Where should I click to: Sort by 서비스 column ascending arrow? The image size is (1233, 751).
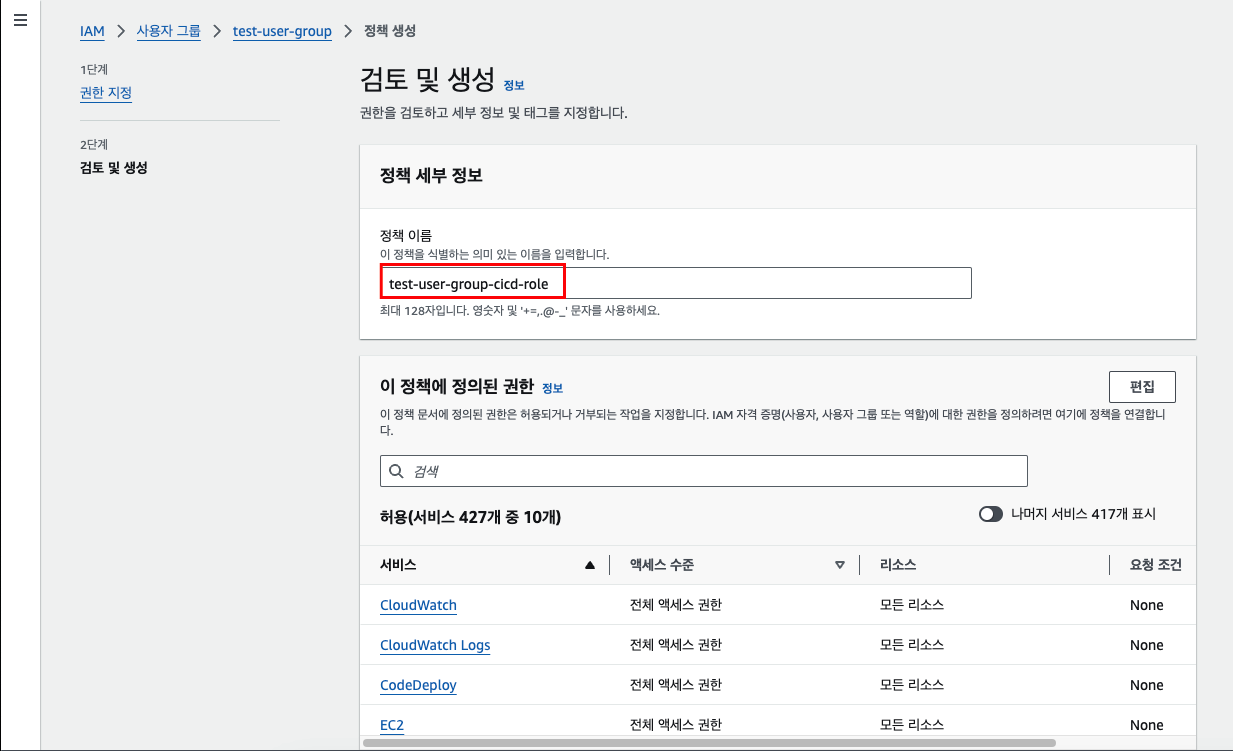[x=590, y=565]
